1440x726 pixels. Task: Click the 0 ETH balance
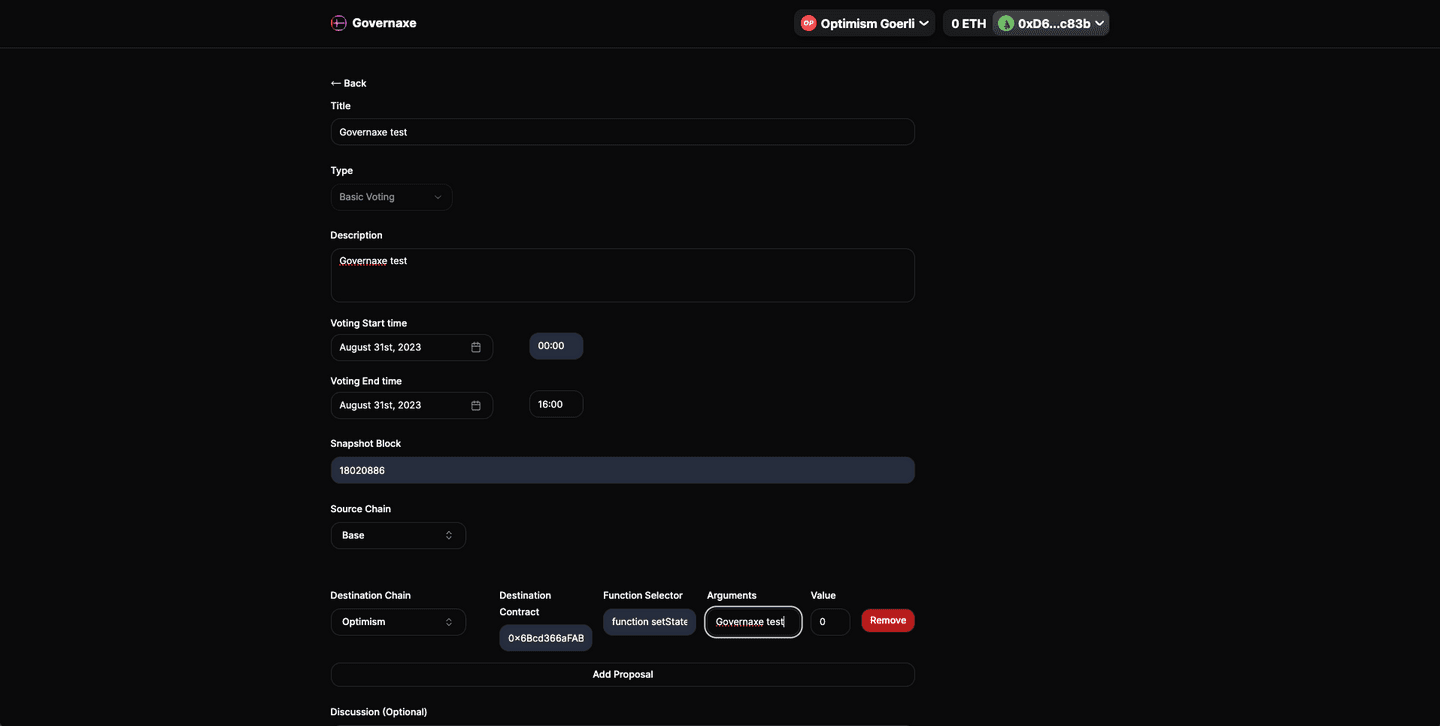tap(968, 23)
